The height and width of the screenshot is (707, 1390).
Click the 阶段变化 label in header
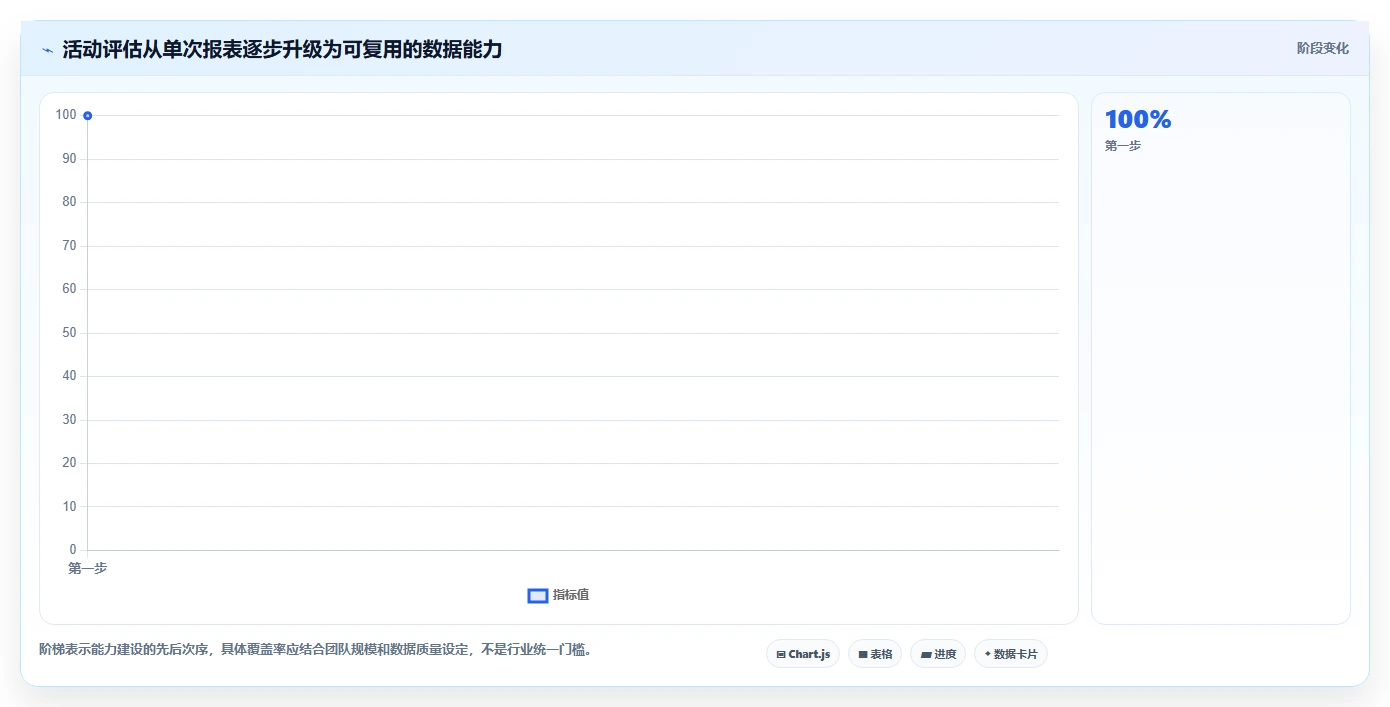(x=1323, y=48)
